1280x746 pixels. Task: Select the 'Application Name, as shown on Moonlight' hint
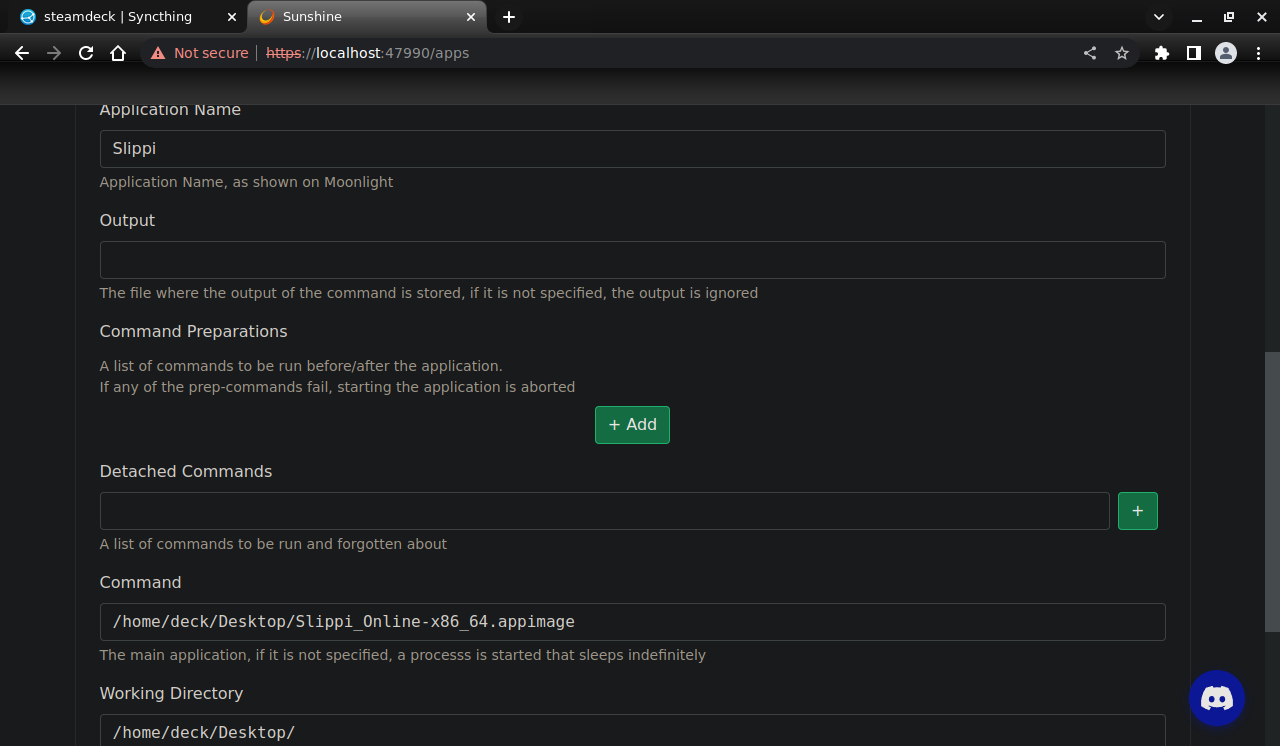click(x=246, y=182)
